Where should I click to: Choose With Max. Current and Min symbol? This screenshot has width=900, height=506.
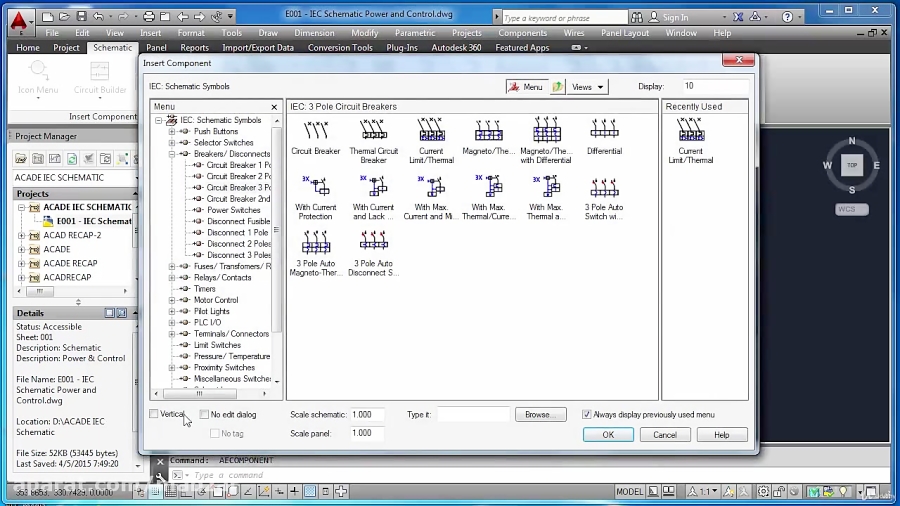[431, 187]
